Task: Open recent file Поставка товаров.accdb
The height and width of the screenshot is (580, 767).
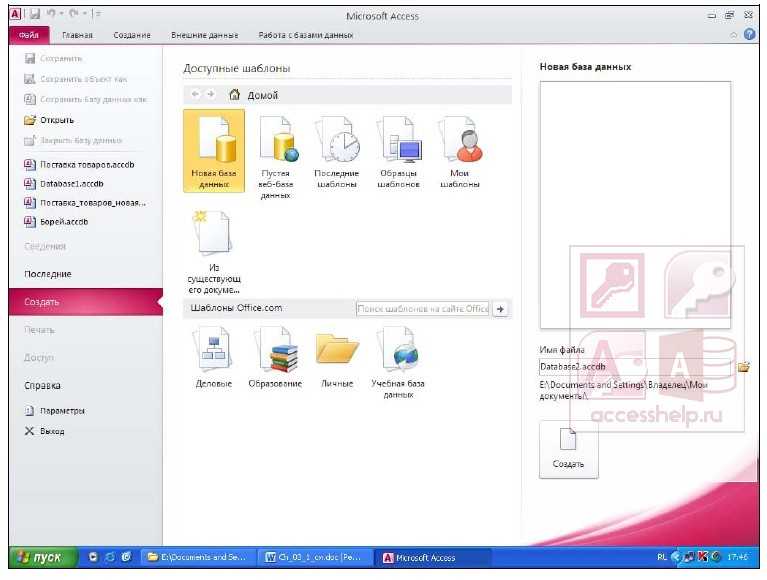Action: (x=80, y=165)
